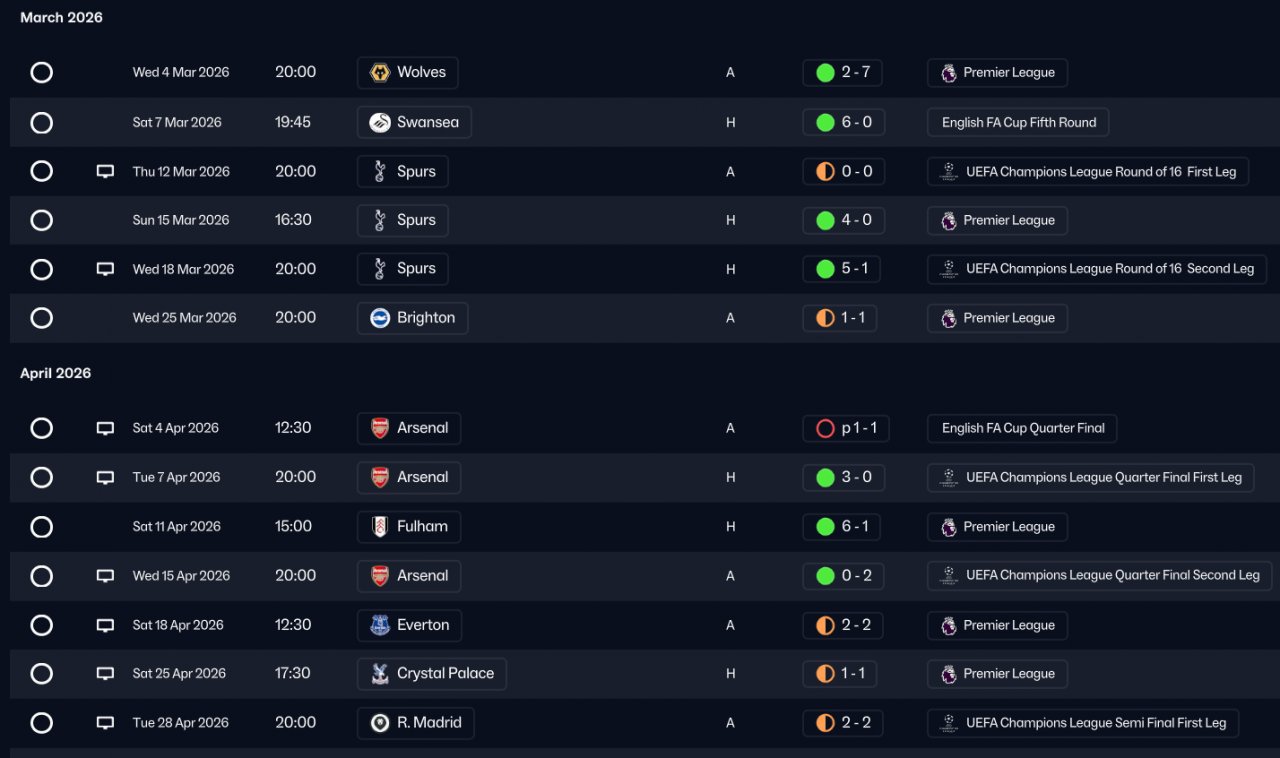This screenshot has width=1280, height=758.
Task: Open the Fulham team button
Action: pyautogui.click(x=409, y=526)
